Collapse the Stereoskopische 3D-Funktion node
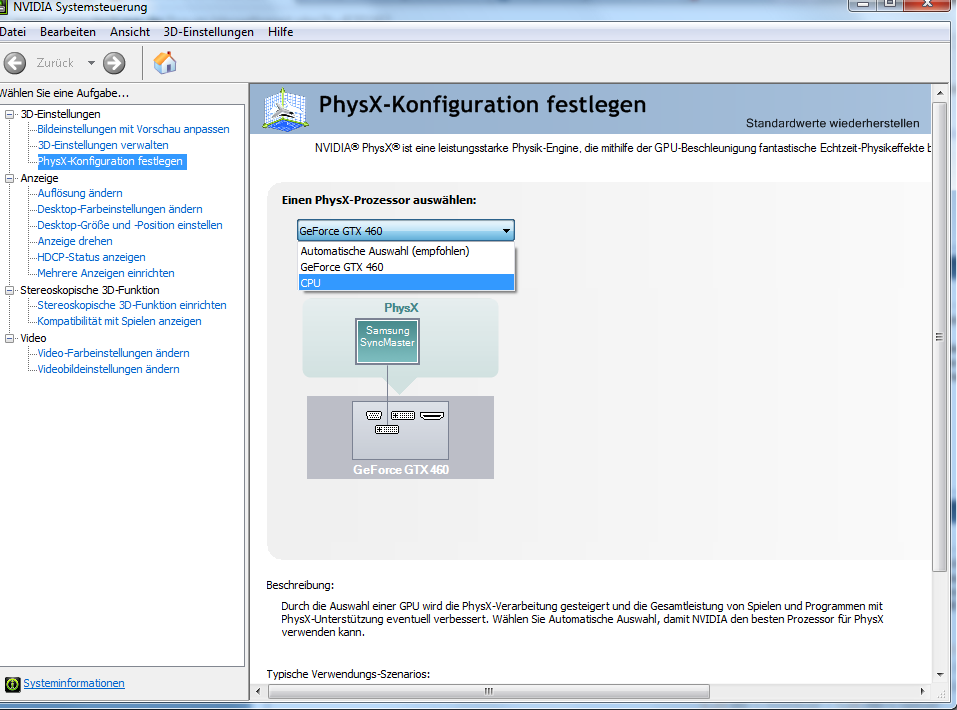The width and height of the screenshot is (957, 710). (x=10, y=290)
